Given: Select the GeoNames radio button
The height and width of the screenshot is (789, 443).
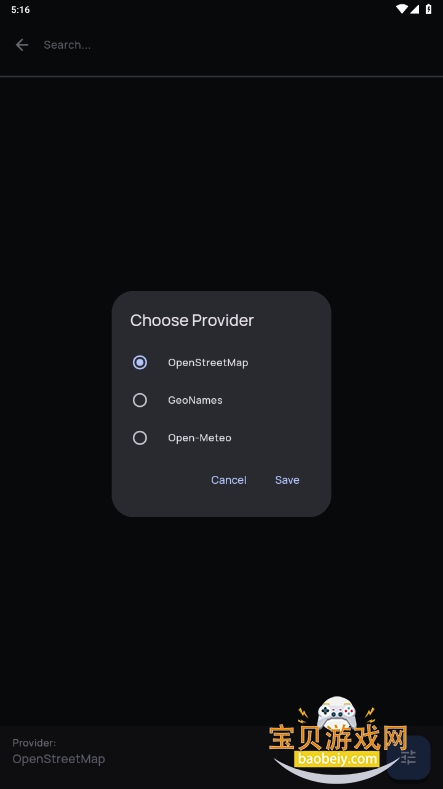Looking at the screenshot, I should 140,400.
